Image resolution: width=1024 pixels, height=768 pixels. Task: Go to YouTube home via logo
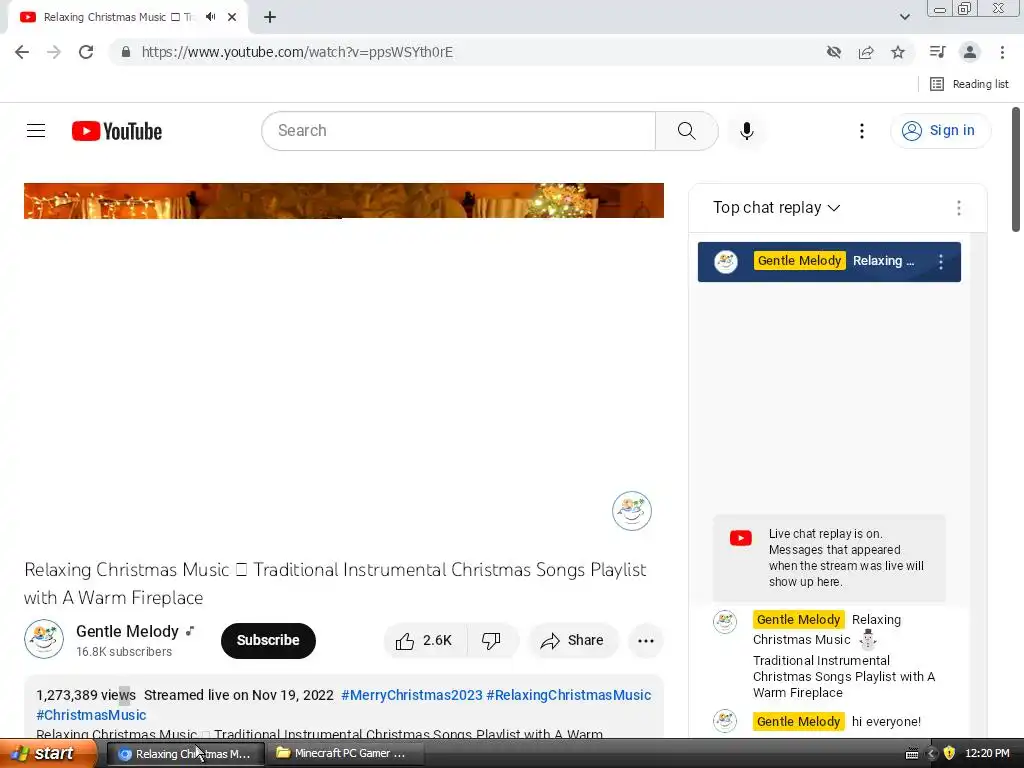click(x=117, y=131)
